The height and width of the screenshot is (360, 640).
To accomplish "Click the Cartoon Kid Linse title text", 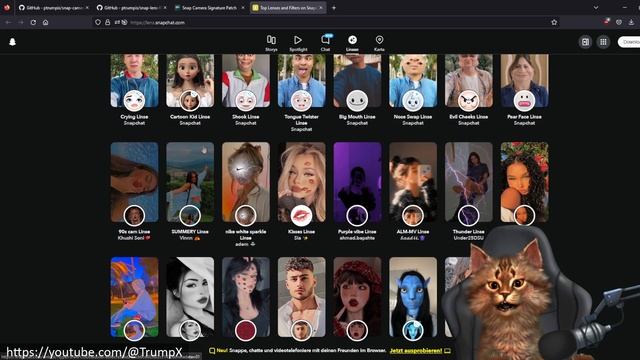I will [x=190, y=117].
